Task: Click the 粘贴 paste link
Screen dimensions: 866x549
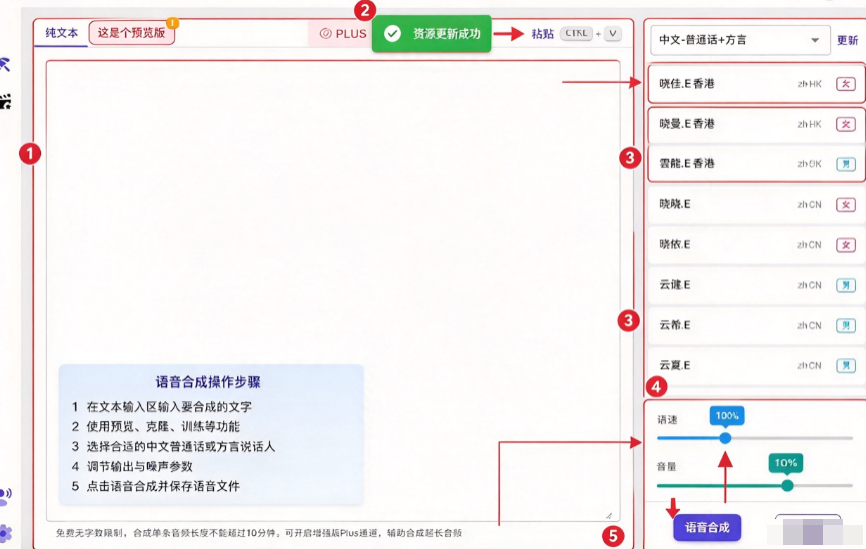Action: 542,34
